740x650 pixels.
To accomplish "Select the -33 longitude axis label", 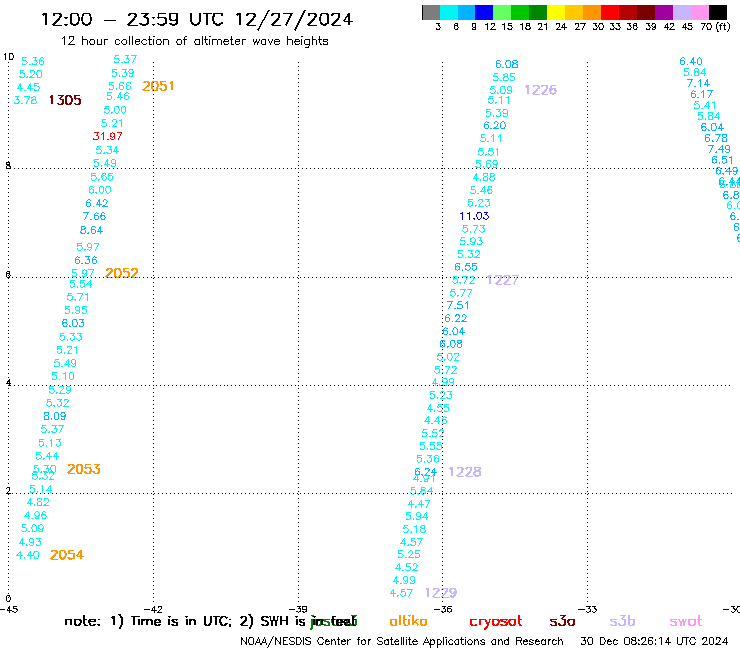I will [588, 609].
